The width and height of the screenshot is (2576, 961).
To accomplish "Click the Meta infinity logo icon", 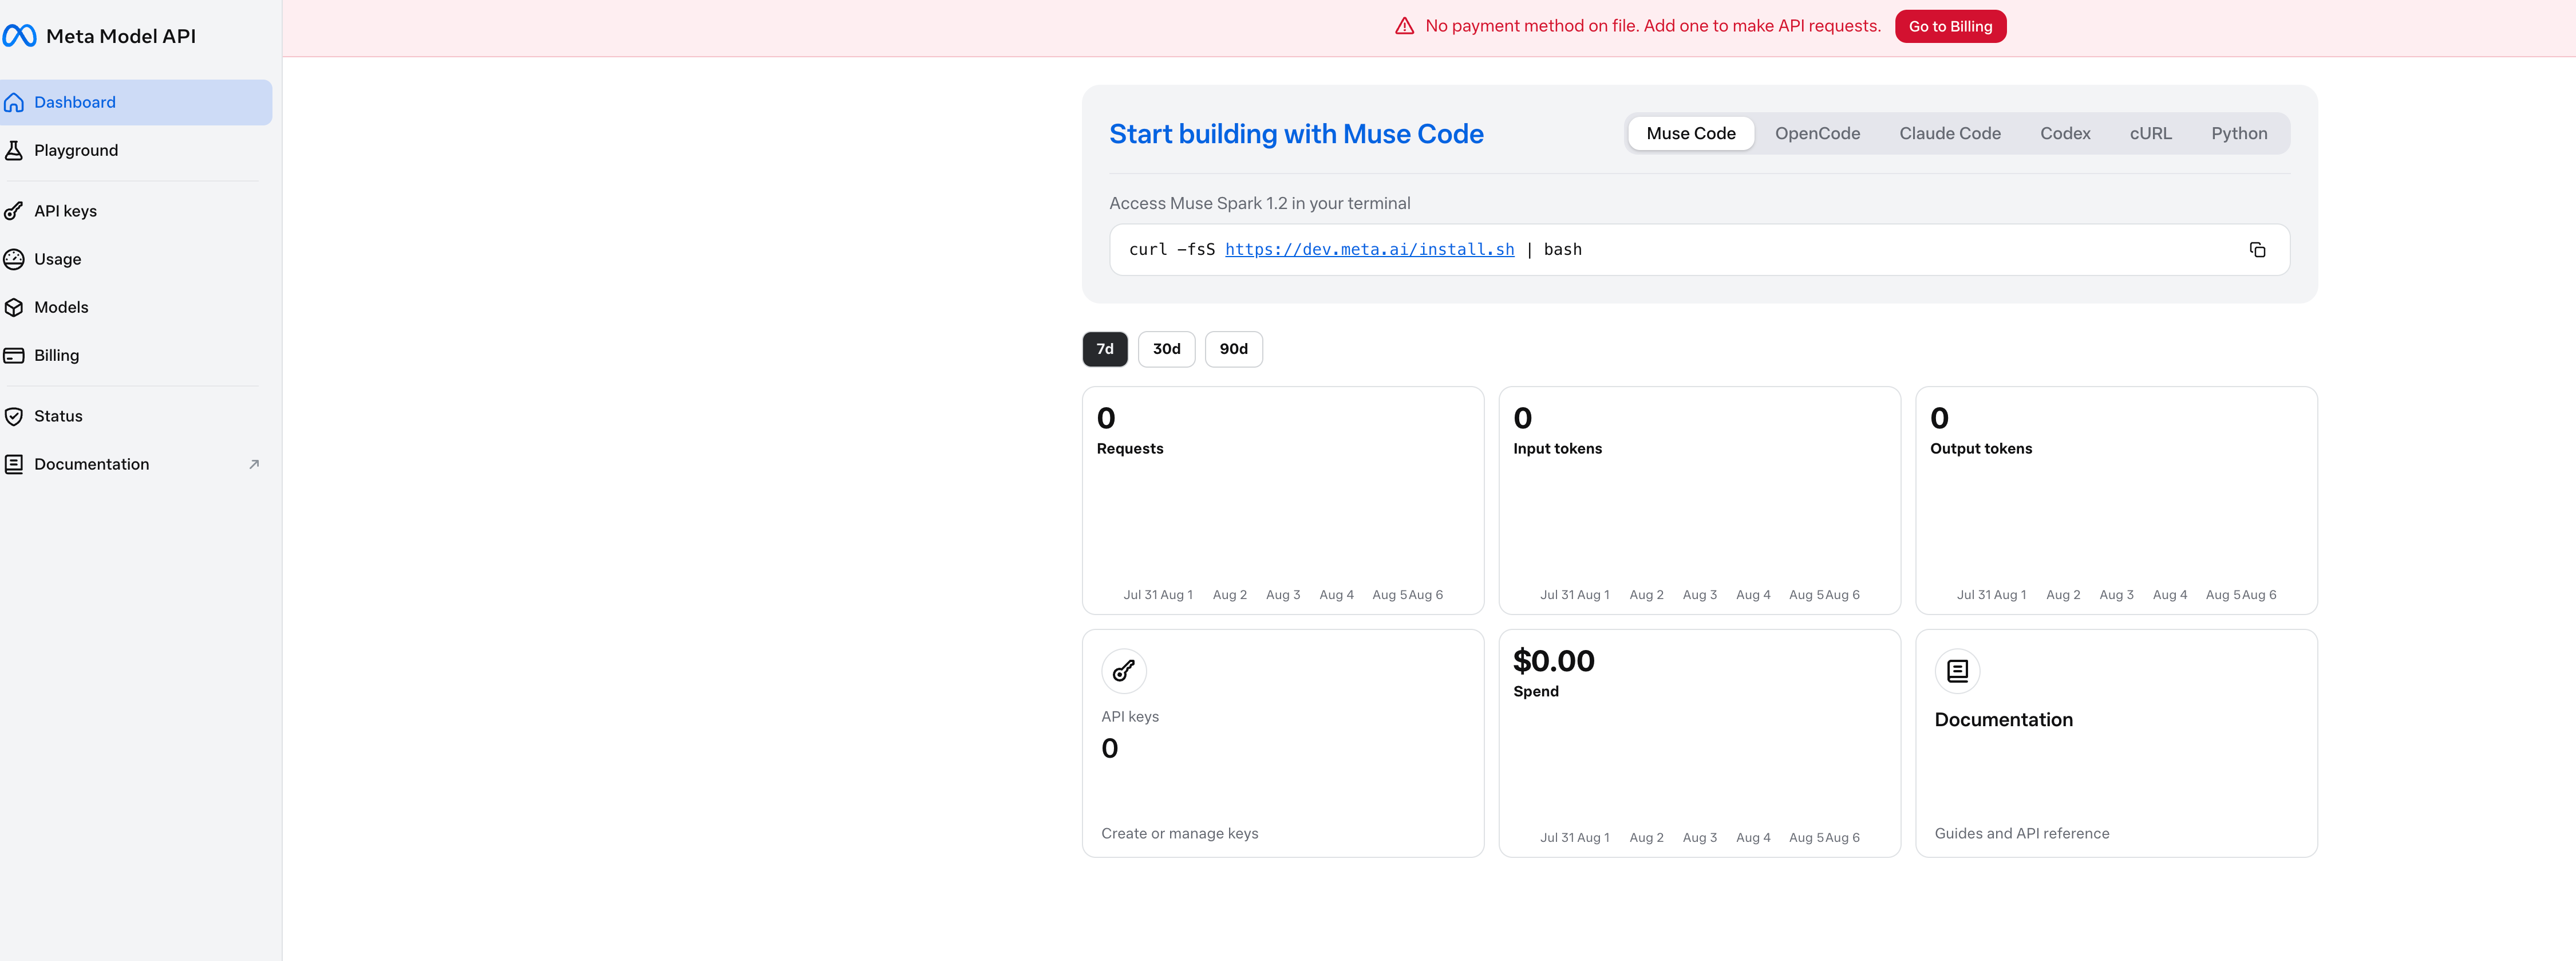I will click(19, 36).
